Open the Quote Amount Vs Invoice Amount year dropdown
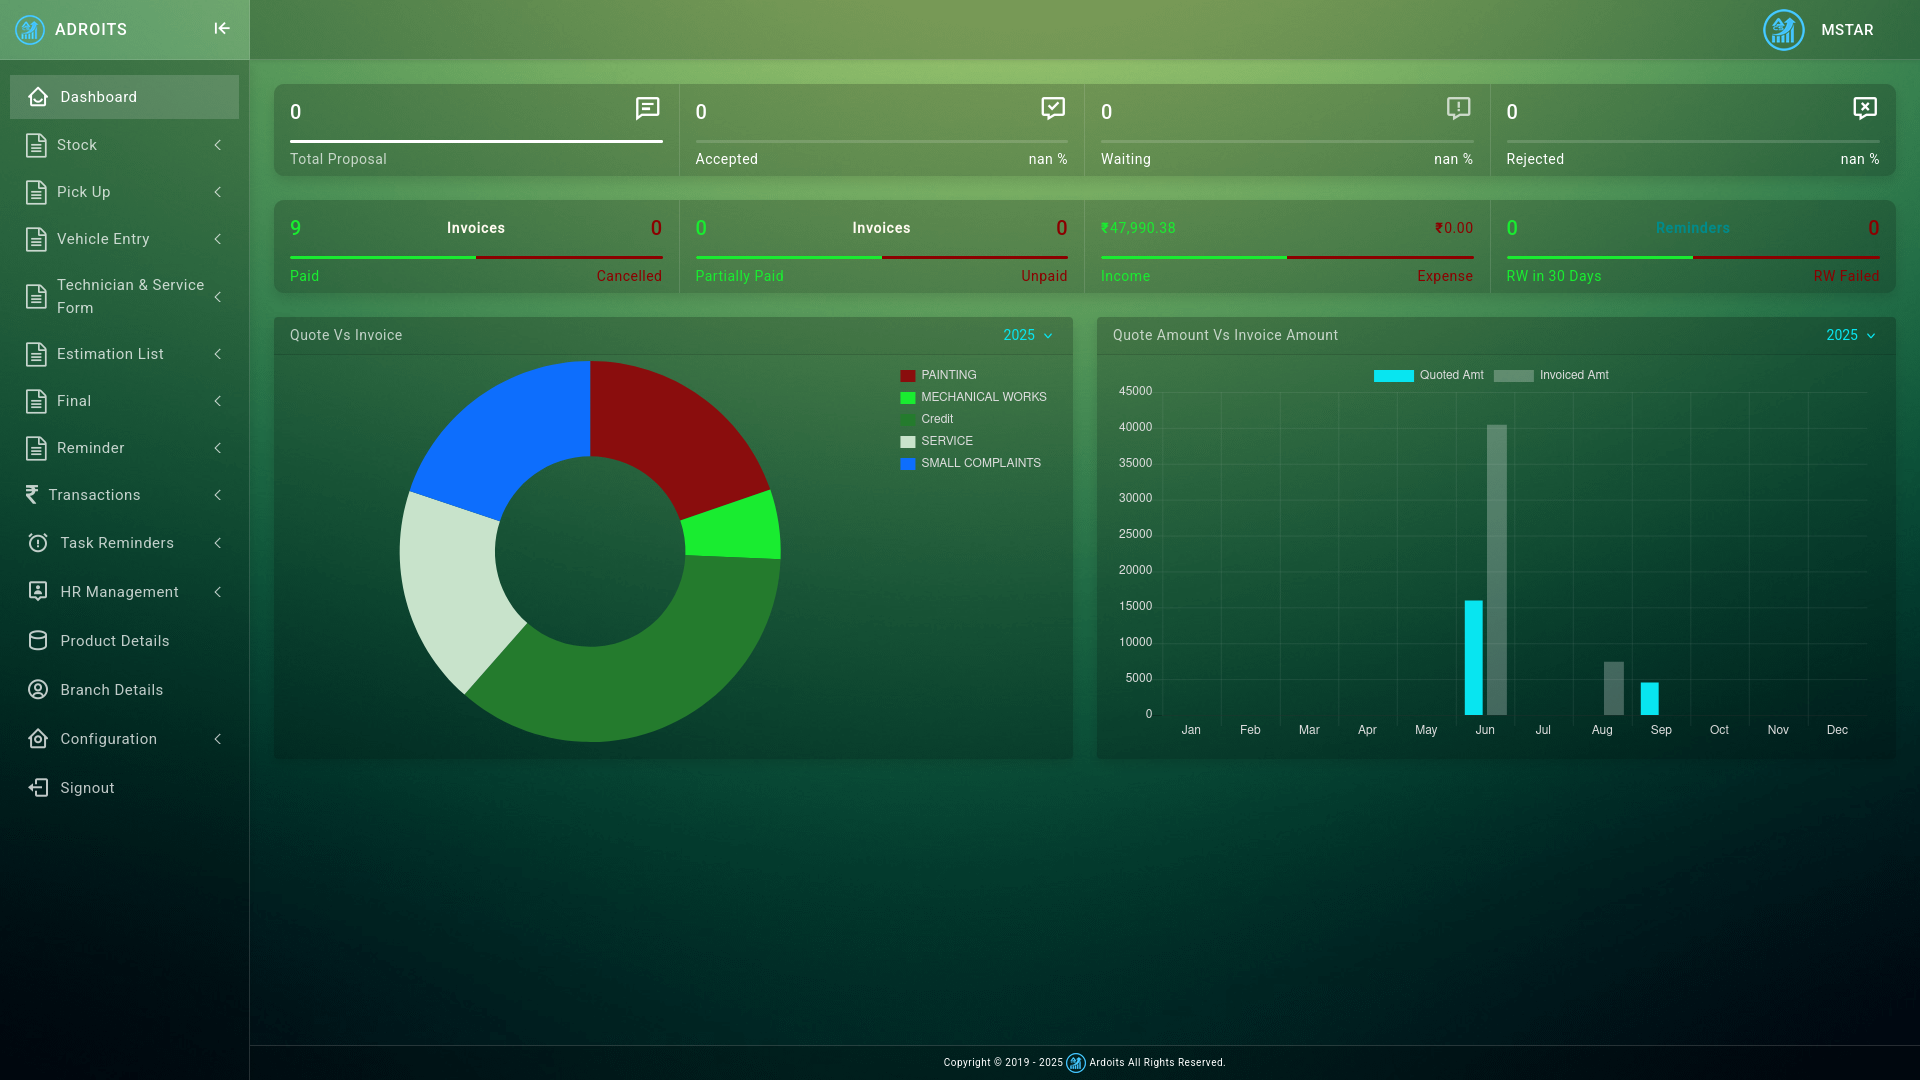The image size is (1920, 1080). 1850,335
